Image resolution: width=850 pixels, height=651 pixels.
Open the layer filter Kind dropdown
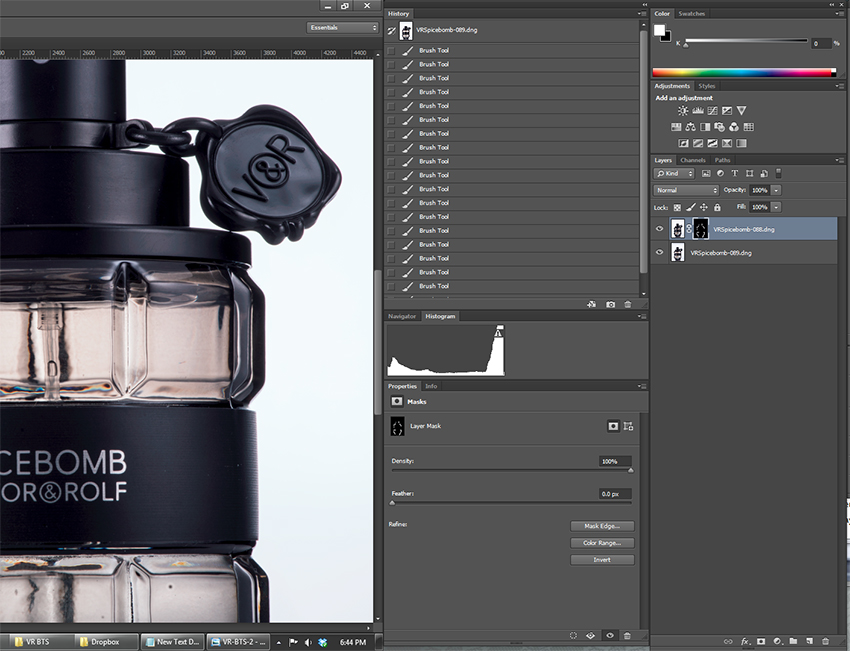pos(674,173)
